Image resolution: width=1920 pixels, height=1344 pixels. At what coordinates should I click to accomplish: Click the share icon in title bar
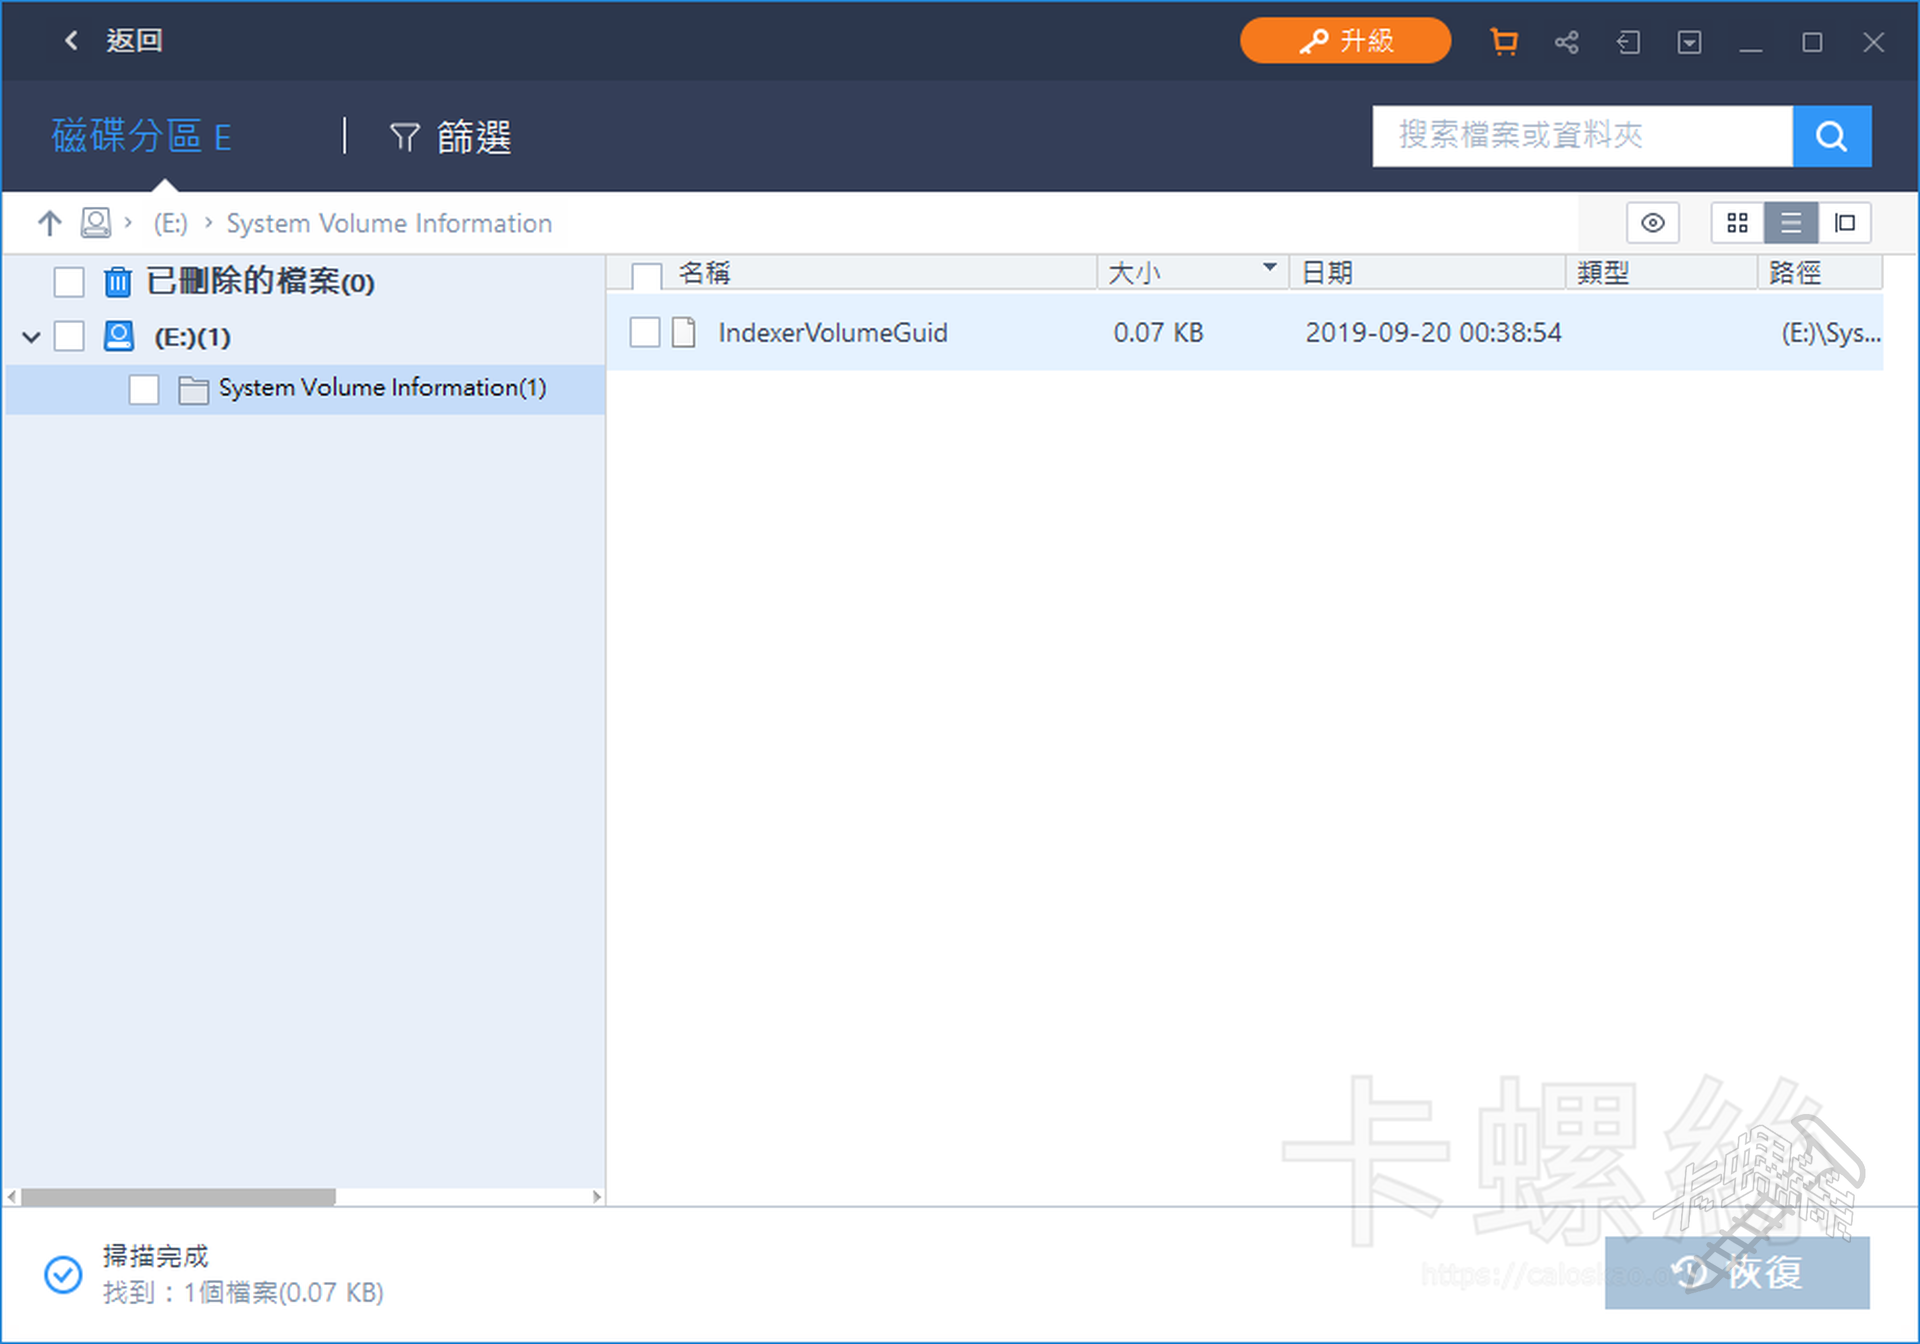tap(1566, 42)
